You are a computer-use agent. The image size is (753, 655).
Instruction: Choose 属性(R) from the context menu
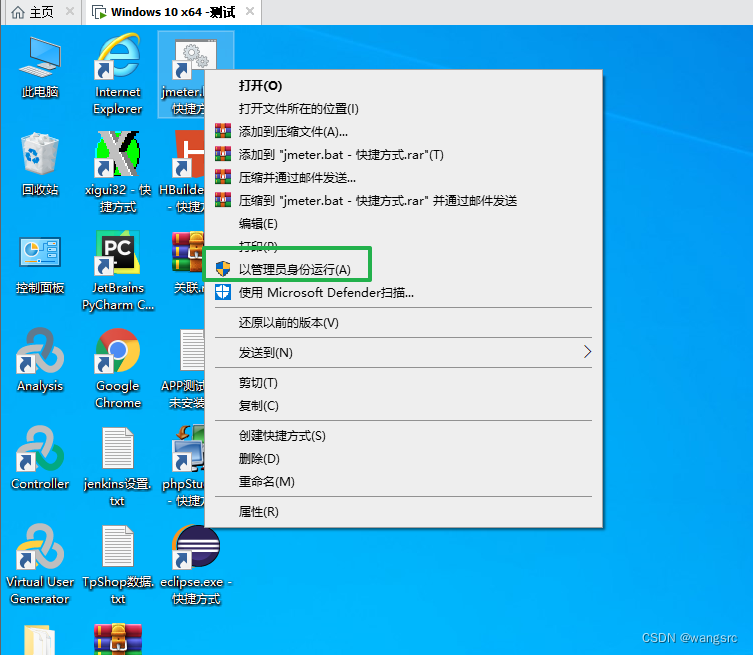pos(403,512)
